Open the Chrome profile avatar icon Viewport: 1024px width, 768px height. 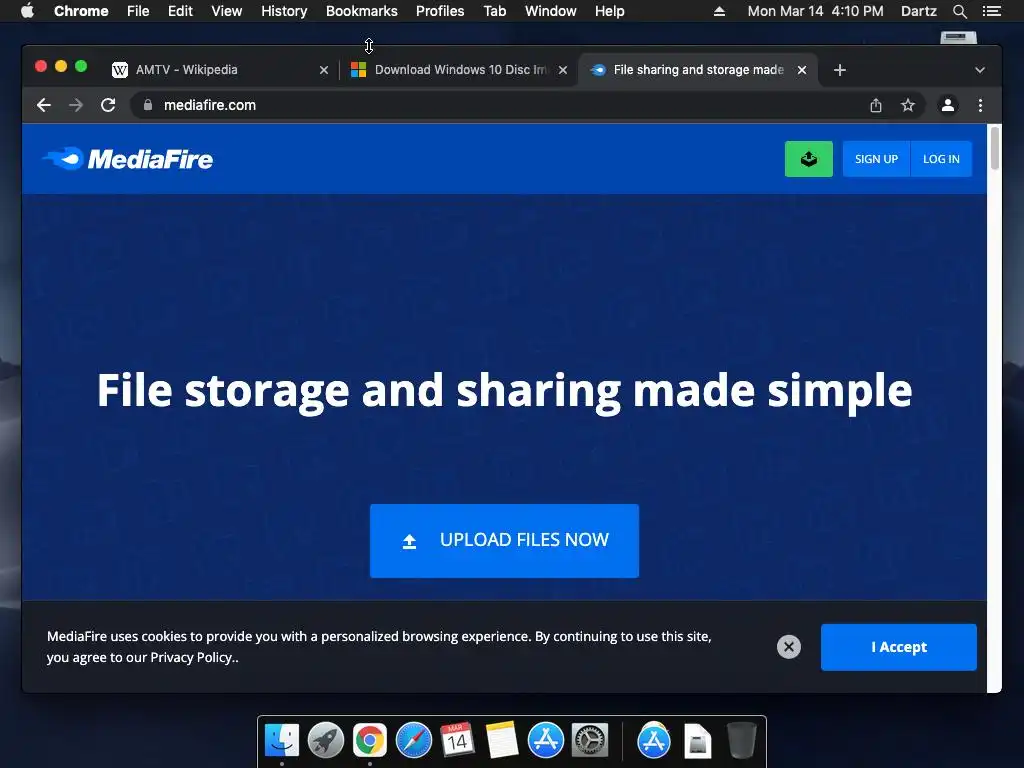click(948, 105)
